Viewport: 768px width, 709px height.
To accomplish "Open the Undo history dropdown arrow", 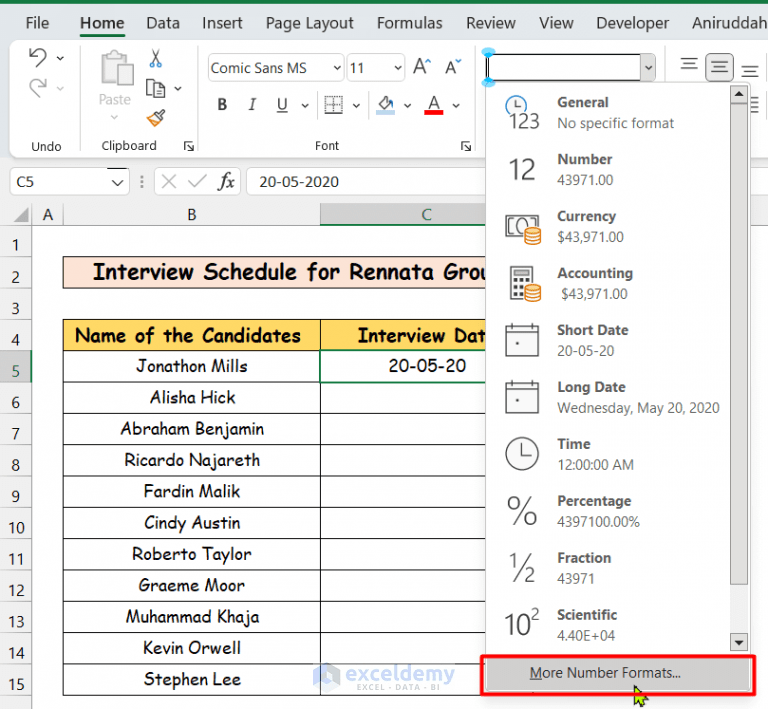I will click(60, 58).
